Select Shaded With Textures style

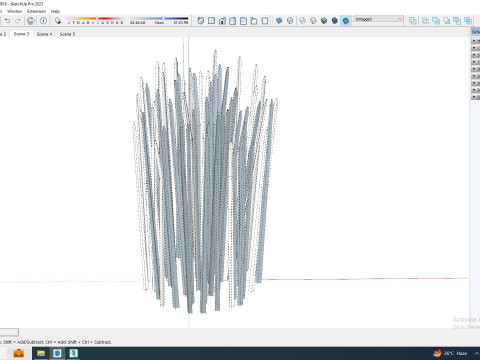pyautogui.click(x=335, y=21)
